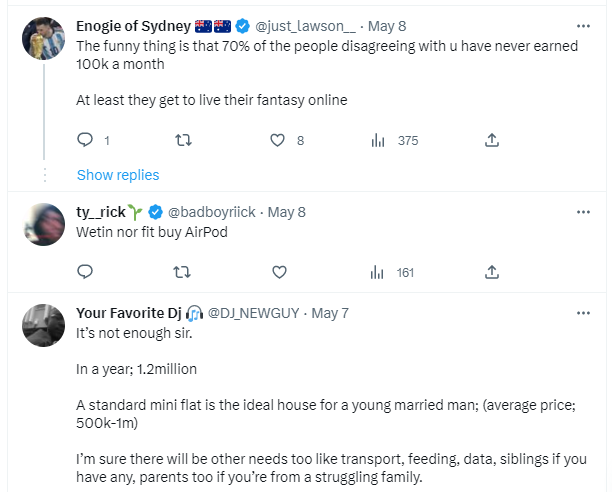Retweet ty__rick's AirPod tweet
Viewport: 612px width, 492px height.
pos(182,271)
